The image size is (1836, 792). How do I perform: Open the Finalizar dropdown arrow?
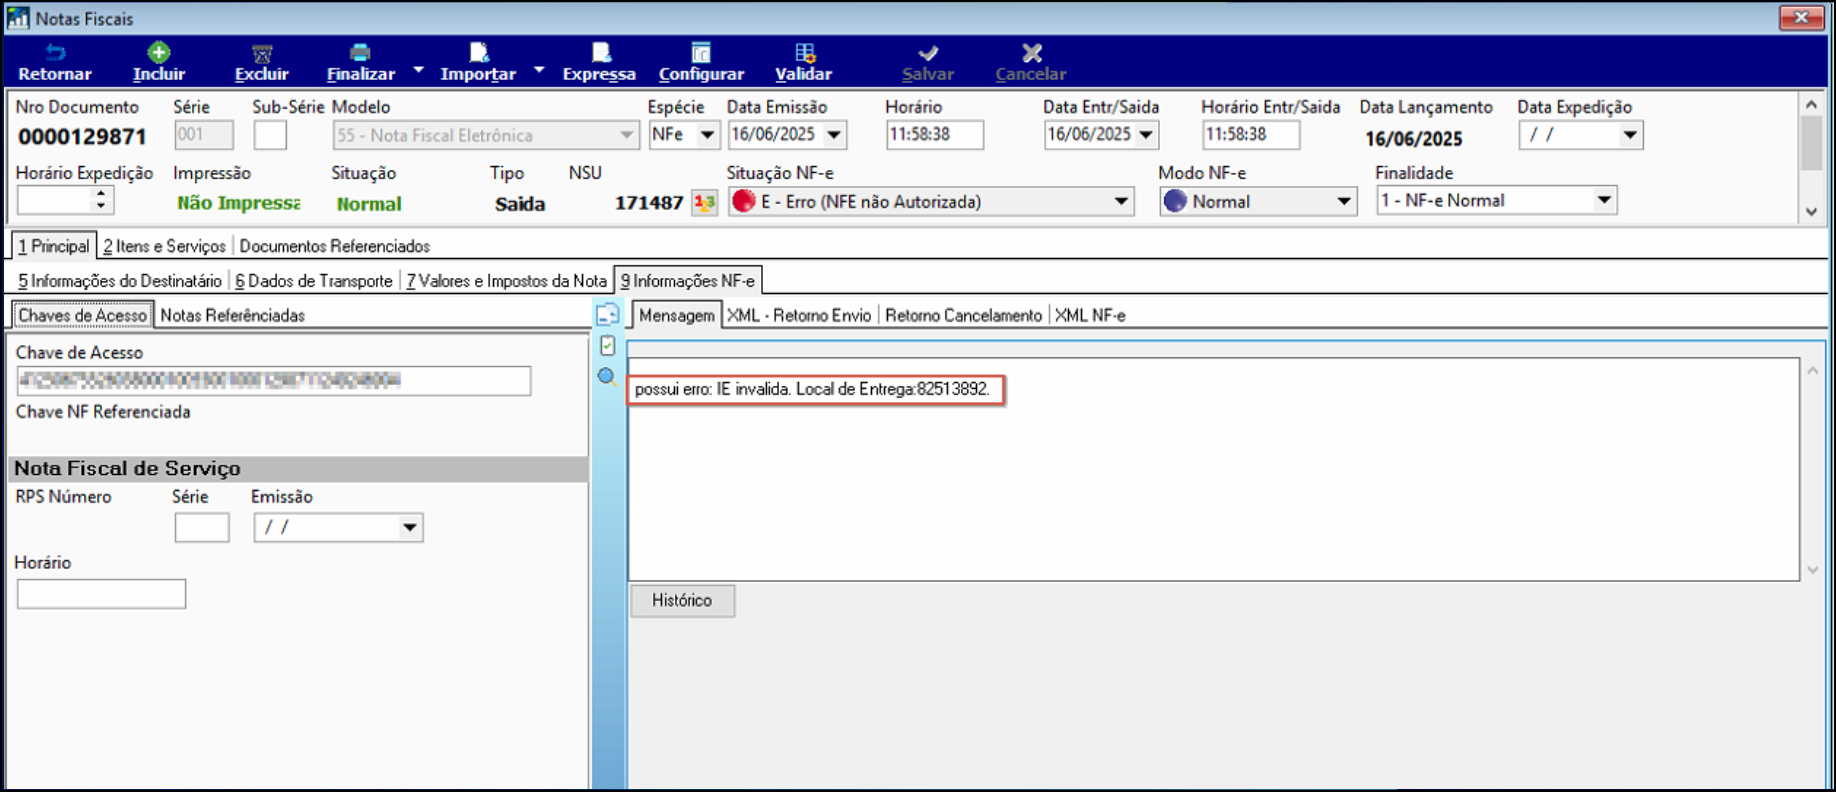(419, 70)
